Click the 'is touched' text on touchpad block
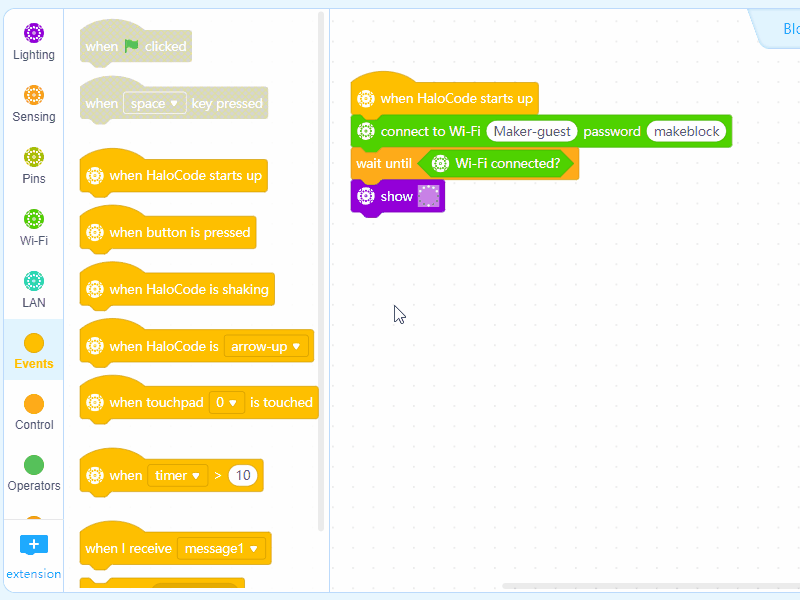The width and height of the screenshot is (800, 600). click(281, 403)
